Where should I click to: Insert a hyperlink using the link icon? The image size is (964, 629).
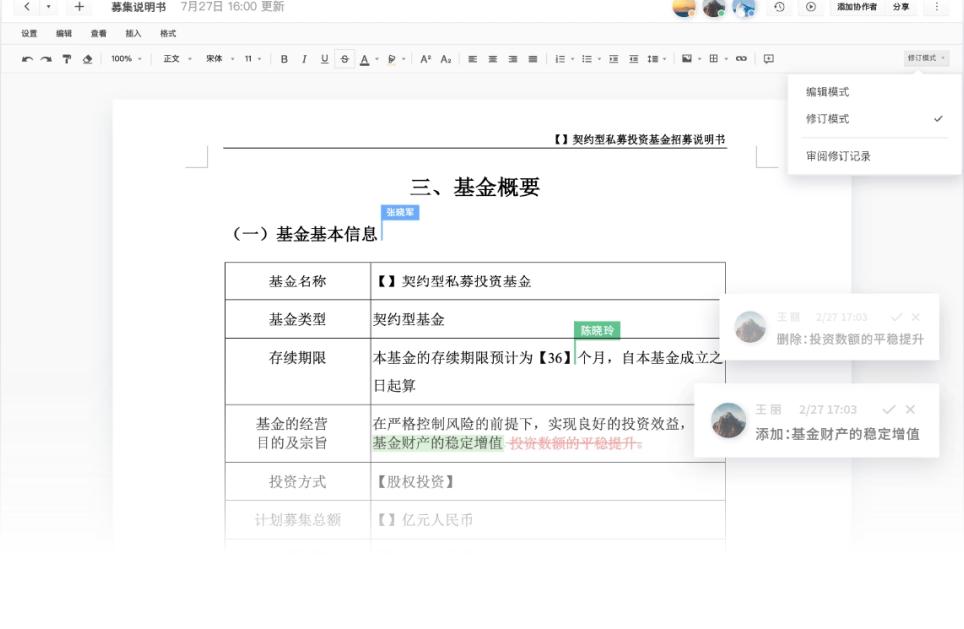741,59
